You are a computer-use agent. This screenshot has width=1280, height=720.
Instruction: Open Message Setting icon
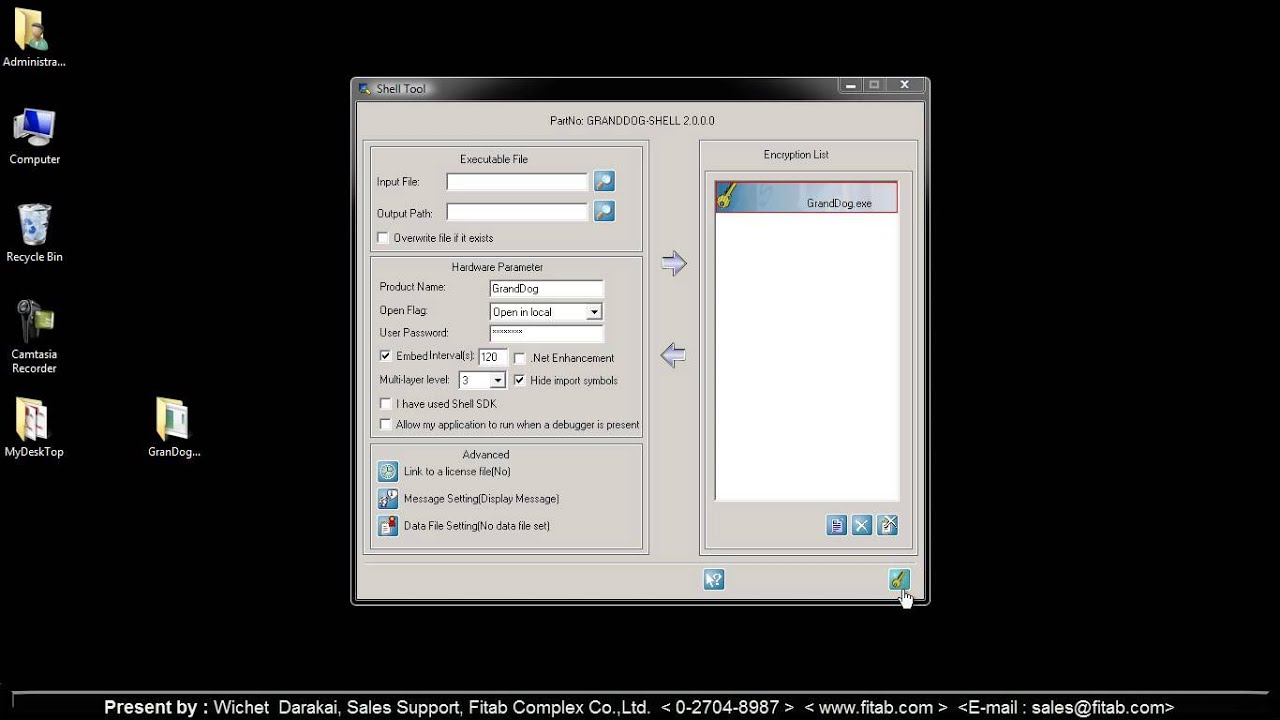point(388,498)
